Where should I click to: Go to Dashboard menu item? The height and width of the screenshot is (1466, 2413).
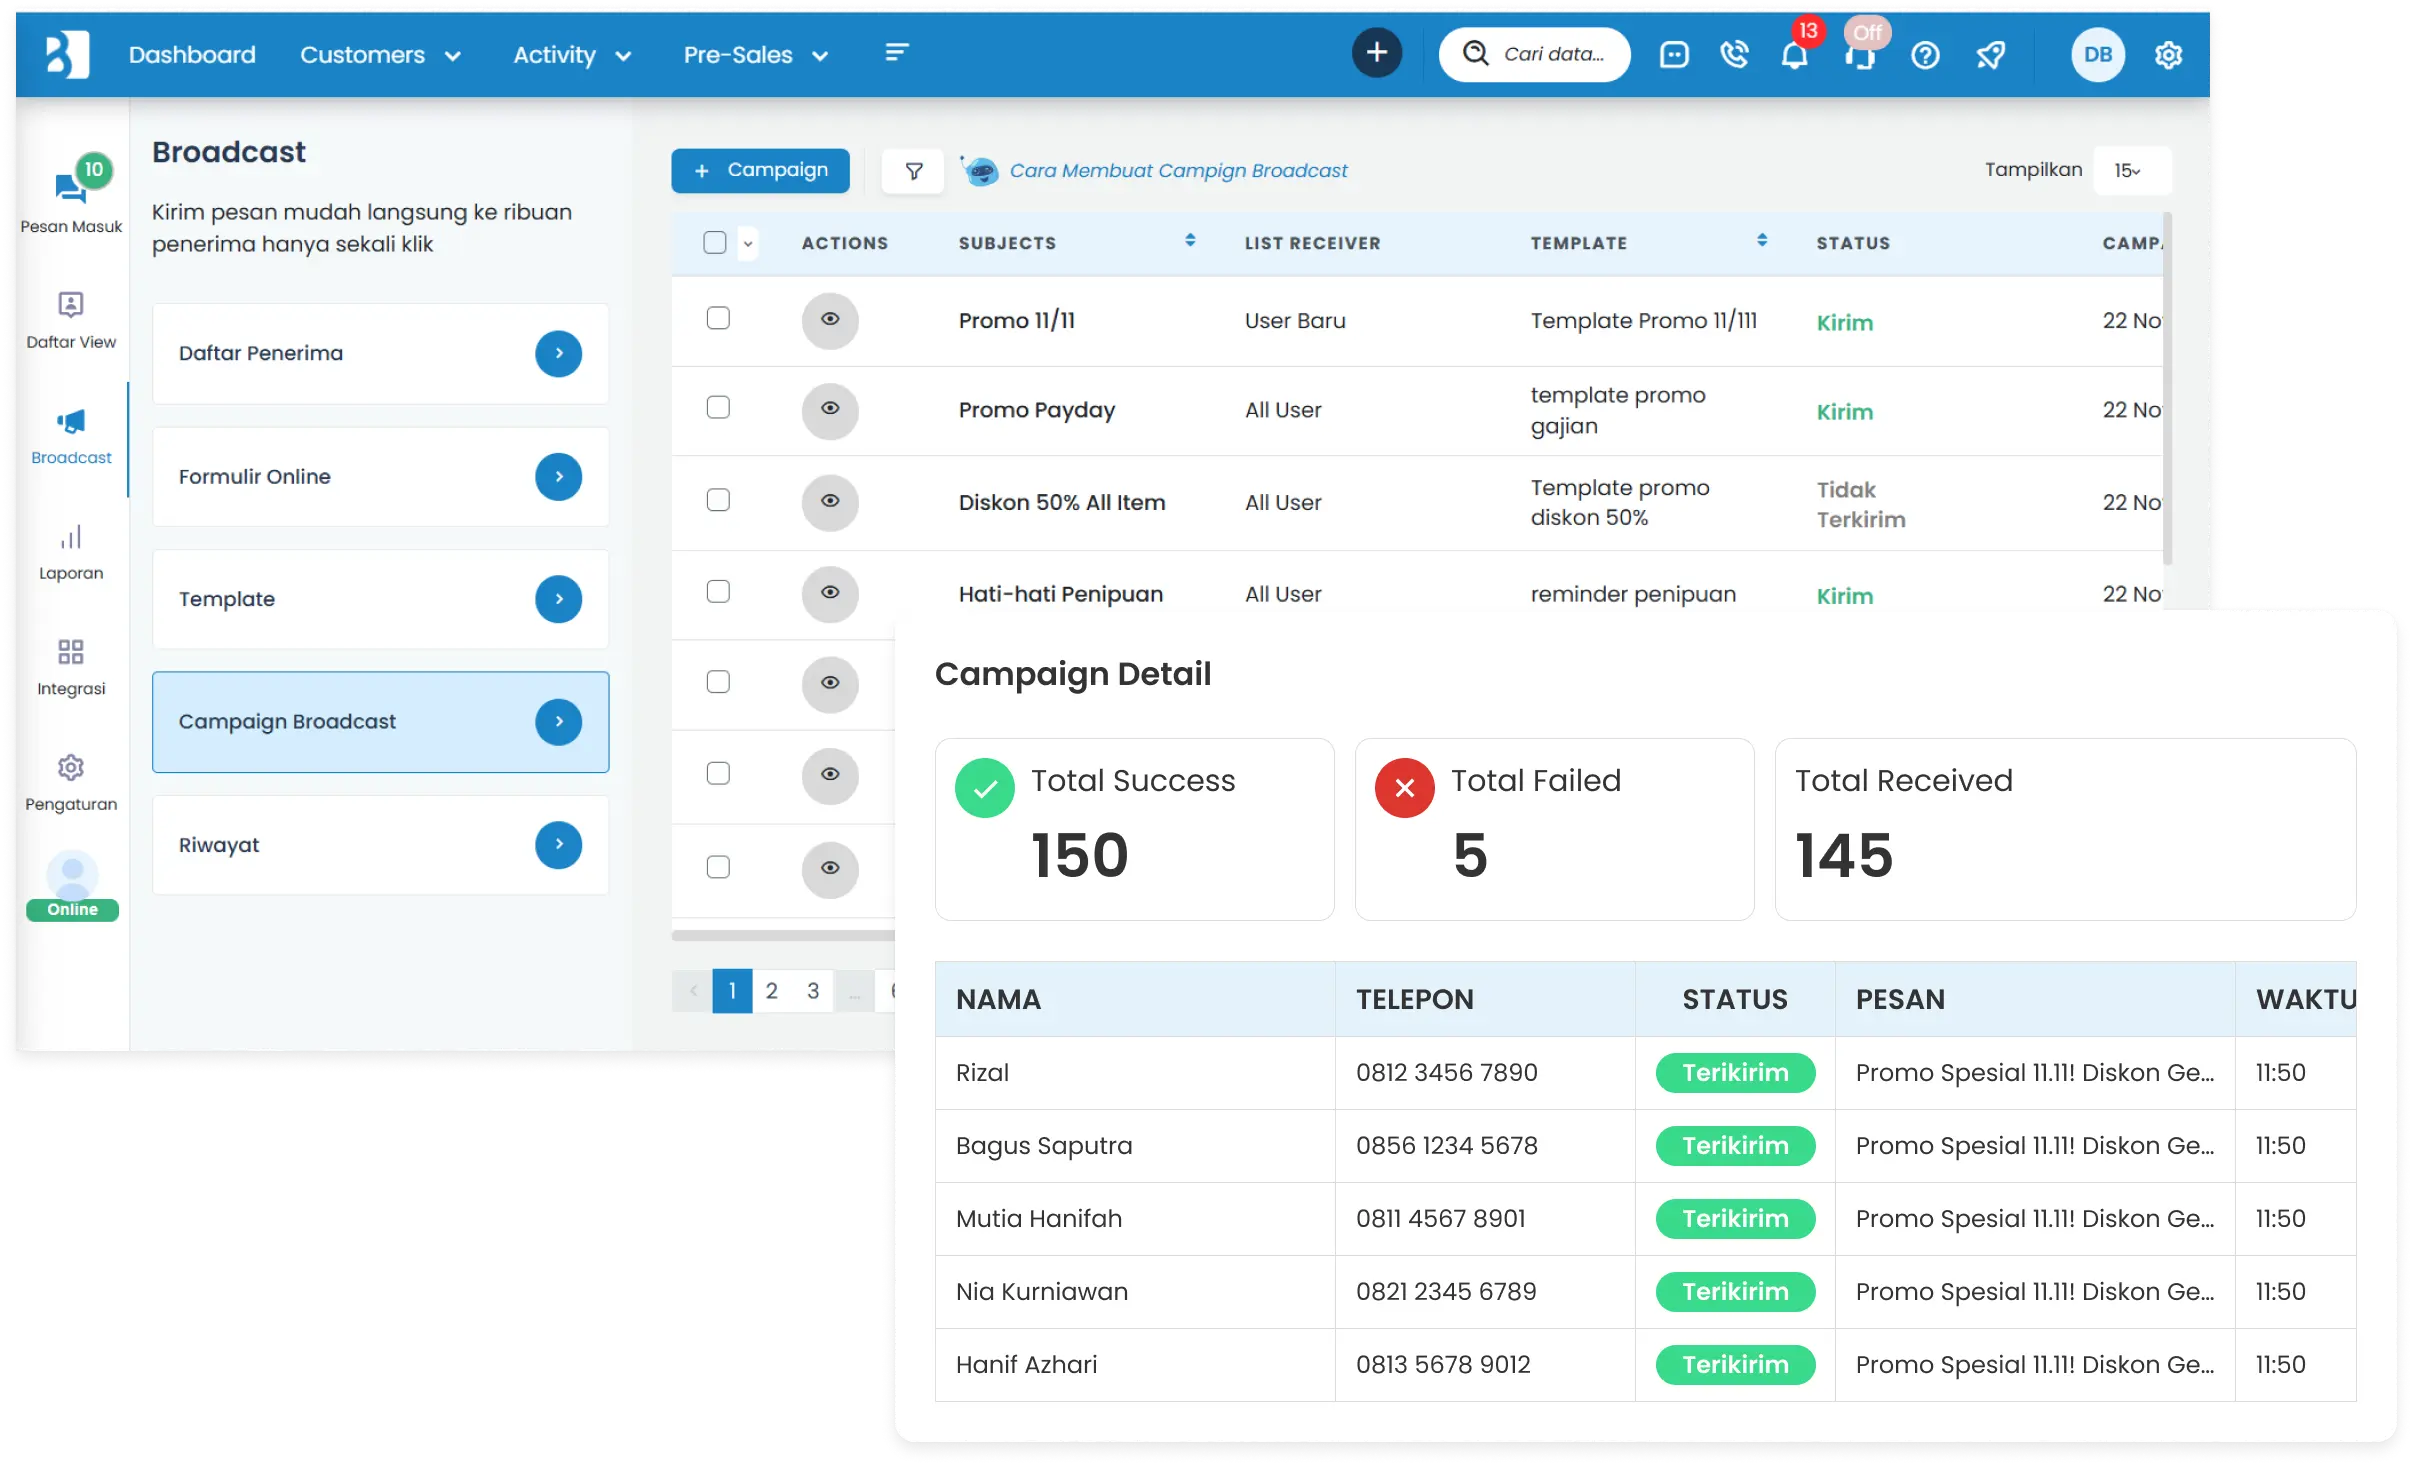click(192, 55)
